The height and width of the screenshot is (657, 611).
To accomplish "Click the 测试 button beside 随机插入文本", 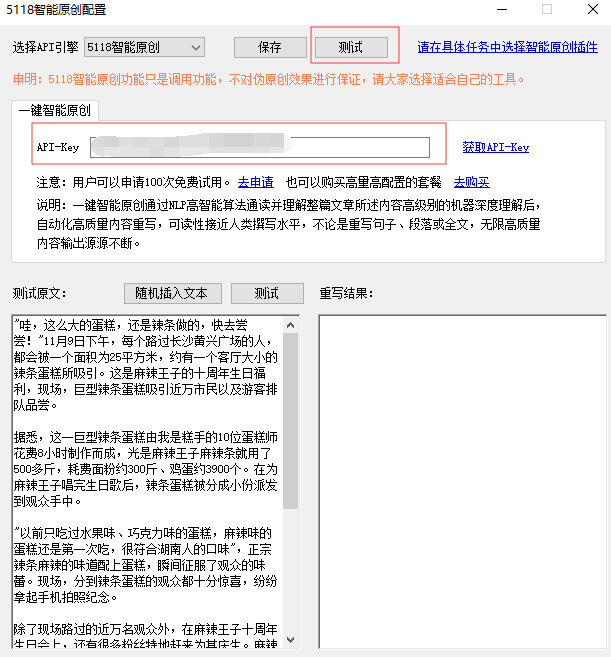I will [267, 293].
